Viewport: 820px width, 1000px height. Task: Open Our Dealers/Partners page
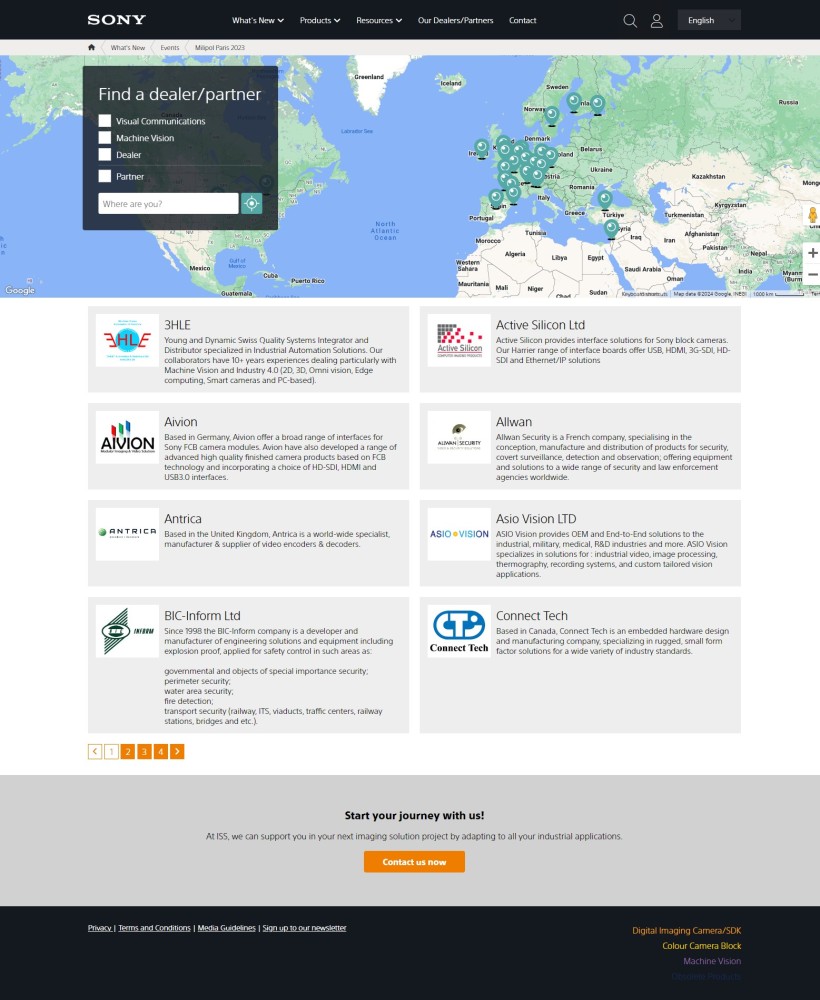tap(455, 20)
